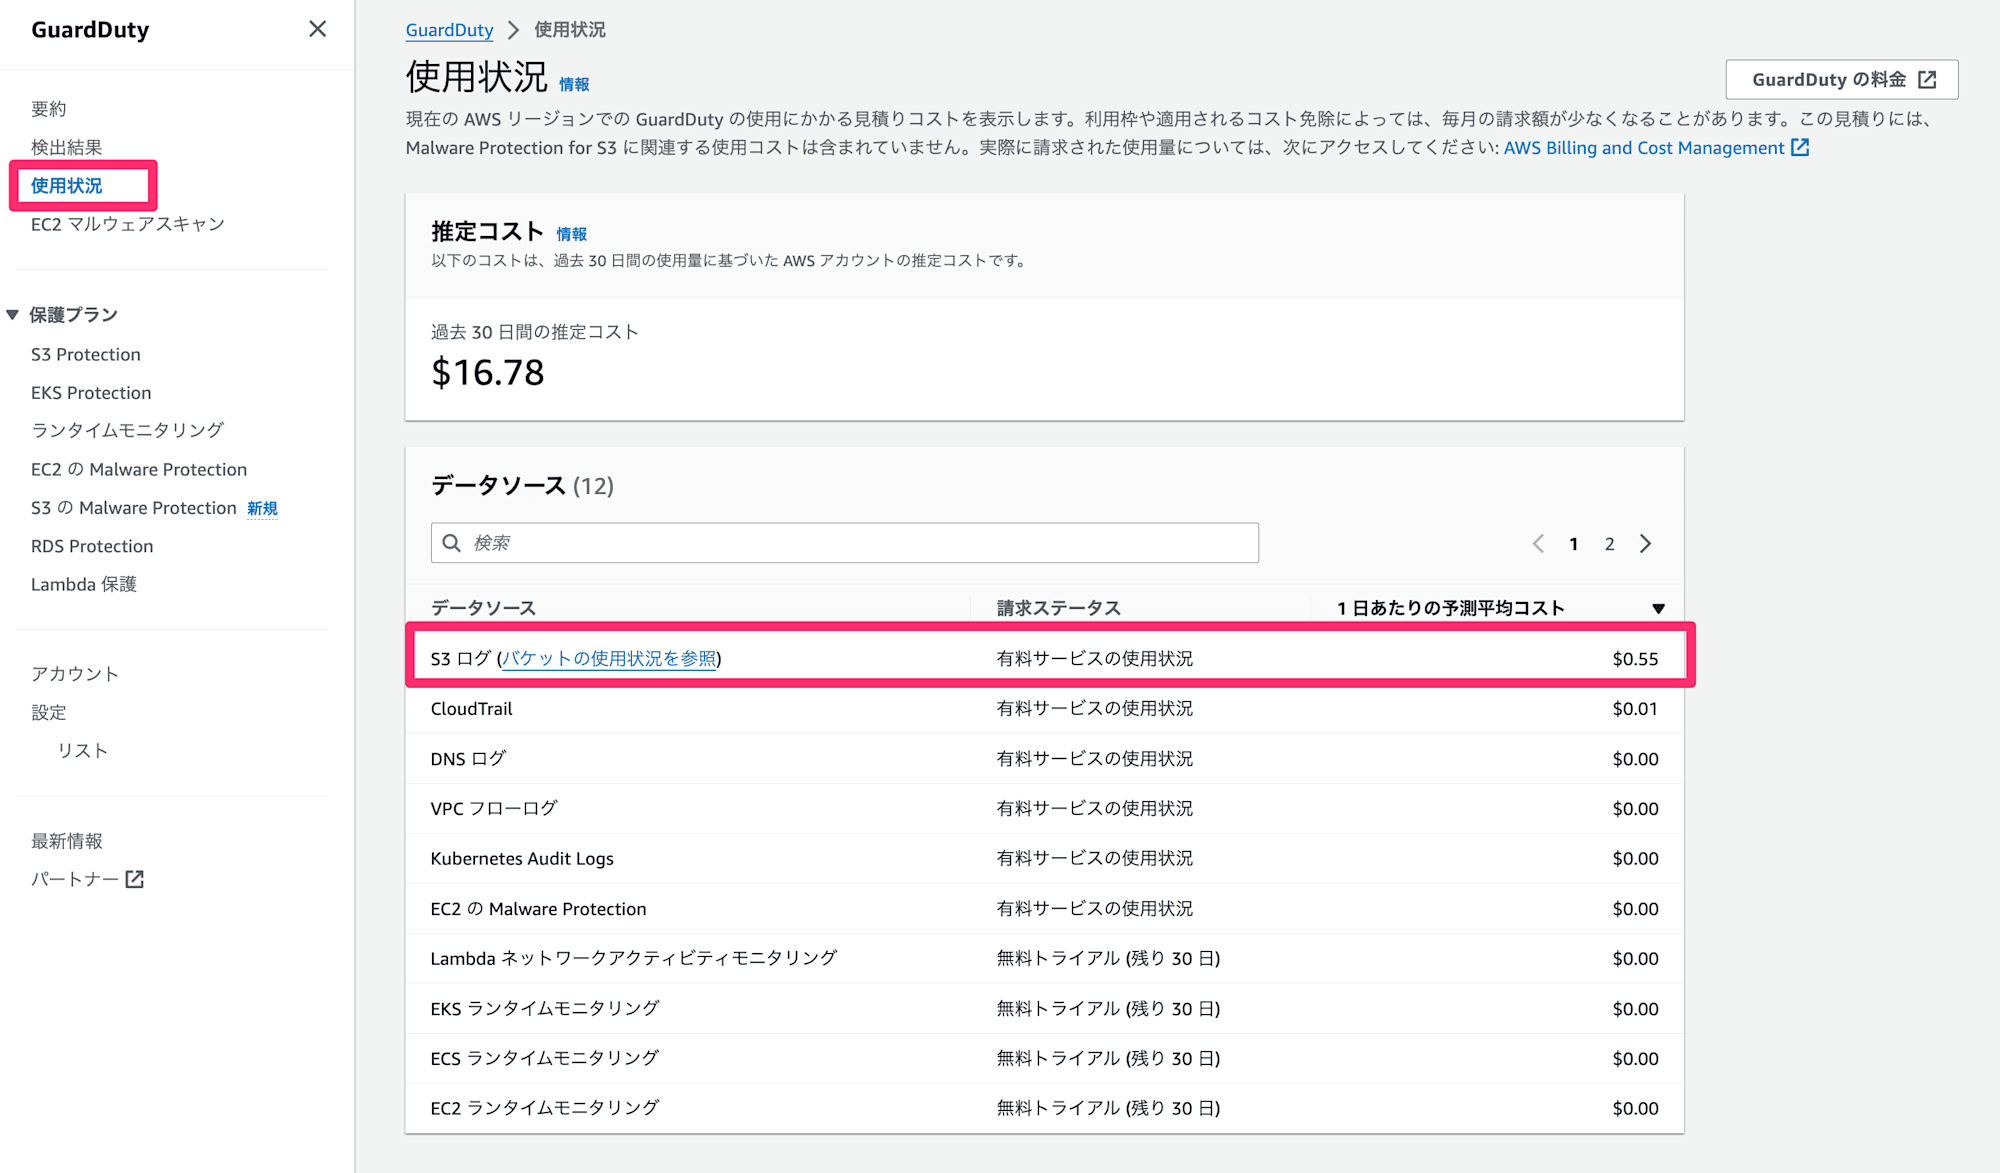Viewport: 2000px width, 1173px height.
Task: Open EC2 マルウェアスキャン page
Action: pyautogui.click(x=128, y=224)
